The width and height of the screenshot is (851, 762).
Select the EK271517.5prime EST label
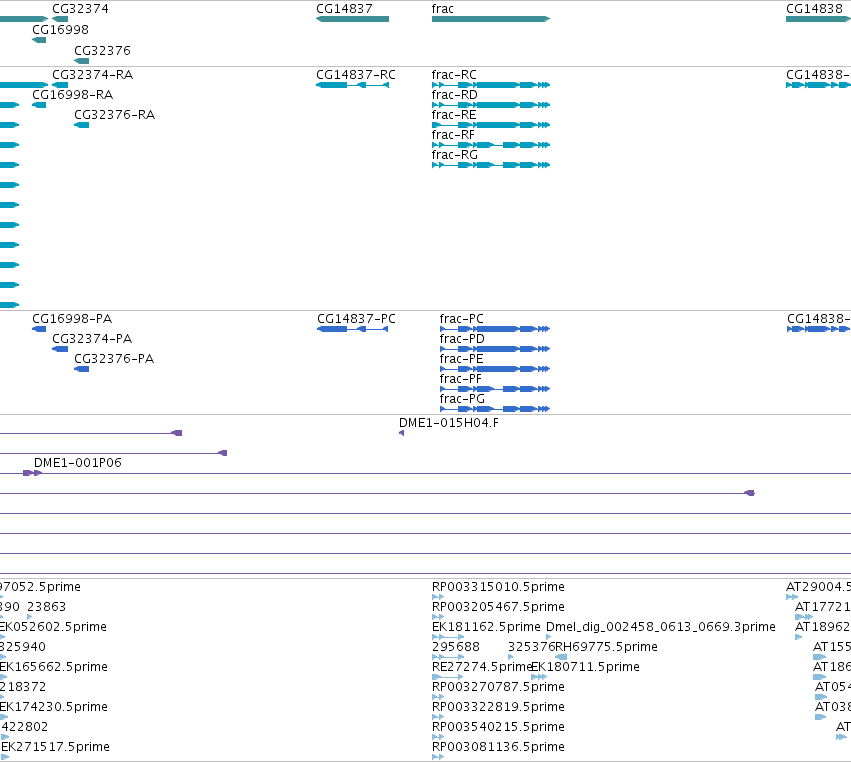tap(55, 747)
